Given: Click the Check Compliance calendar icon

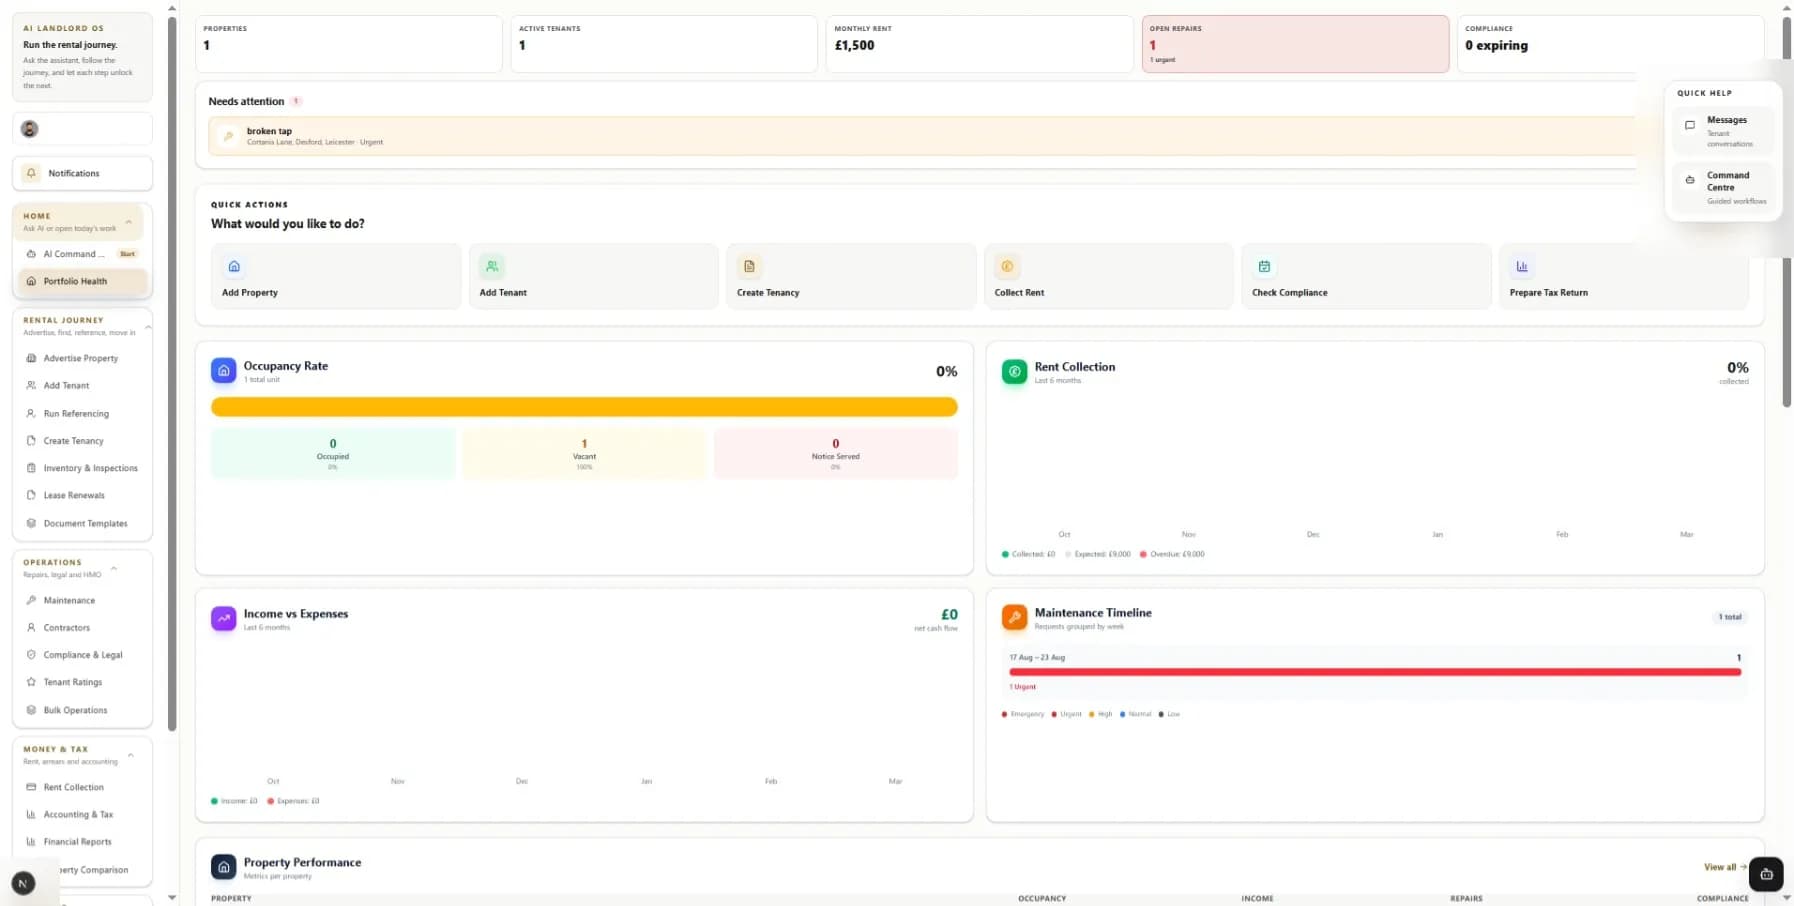Looking at the screenshot, I should 1264,266.
